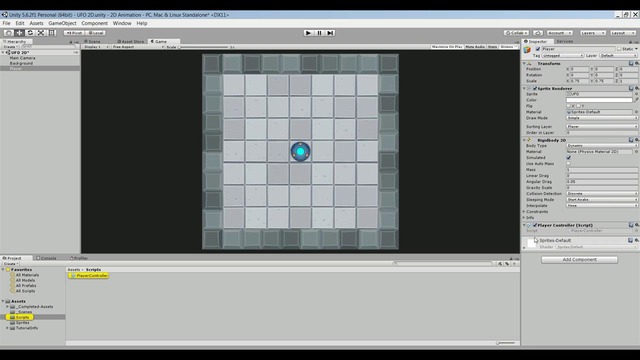The width and height of the screenshot is (640, 360).
Task: Switch to the Scene tab
Action: tap(93, 41)
